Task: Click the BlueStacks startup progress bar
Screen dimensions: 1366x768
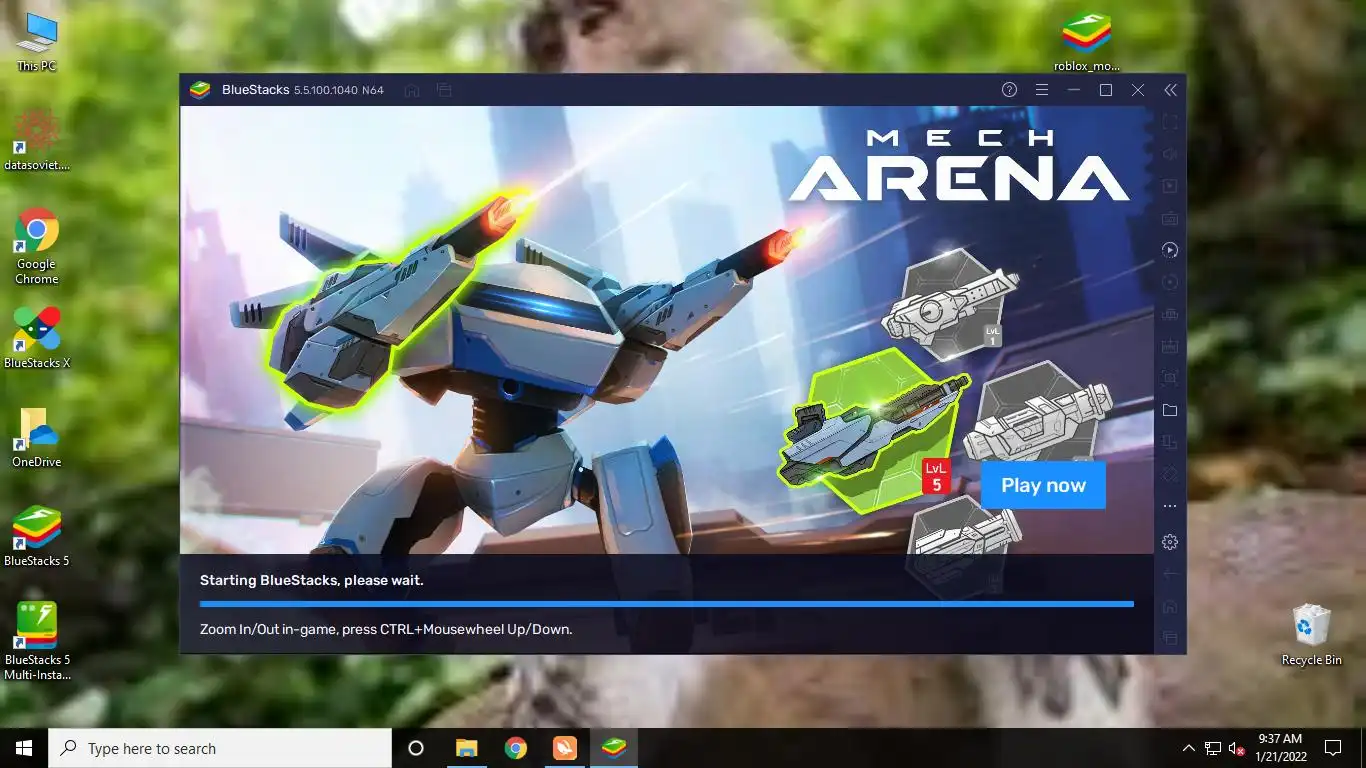Action: (667, 604)
